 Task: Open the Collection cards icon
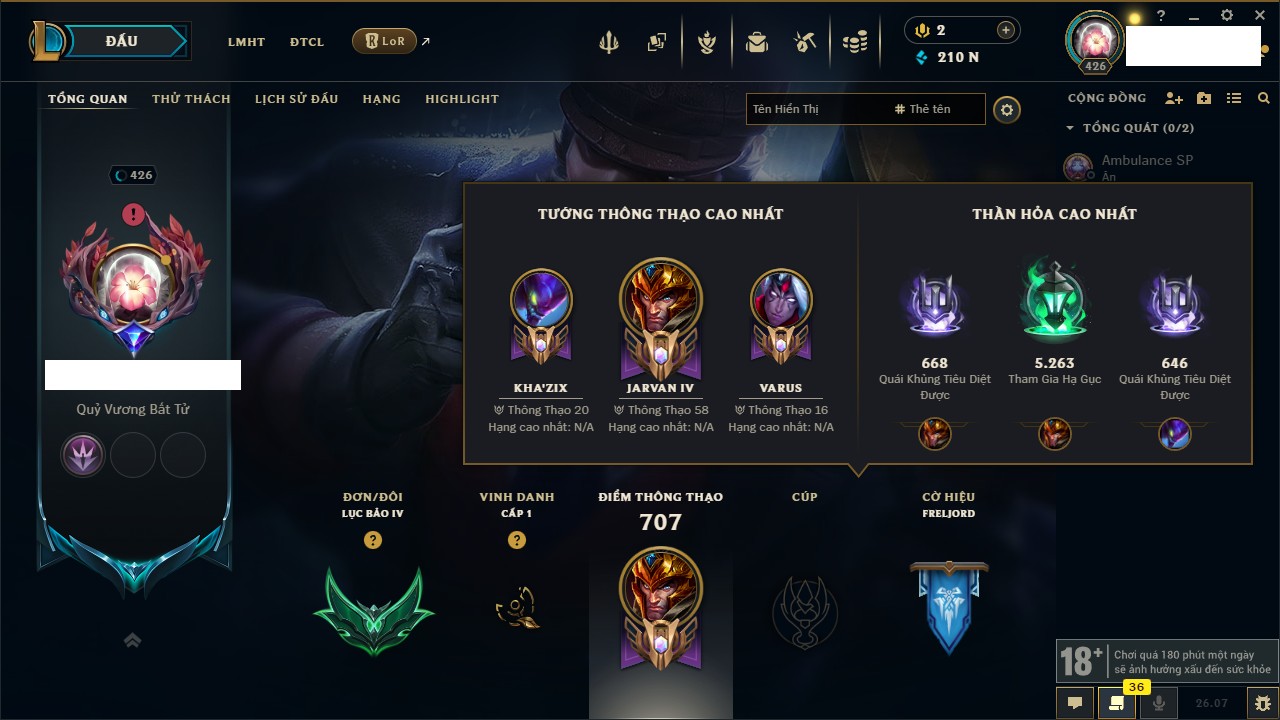tap(656, 42)
